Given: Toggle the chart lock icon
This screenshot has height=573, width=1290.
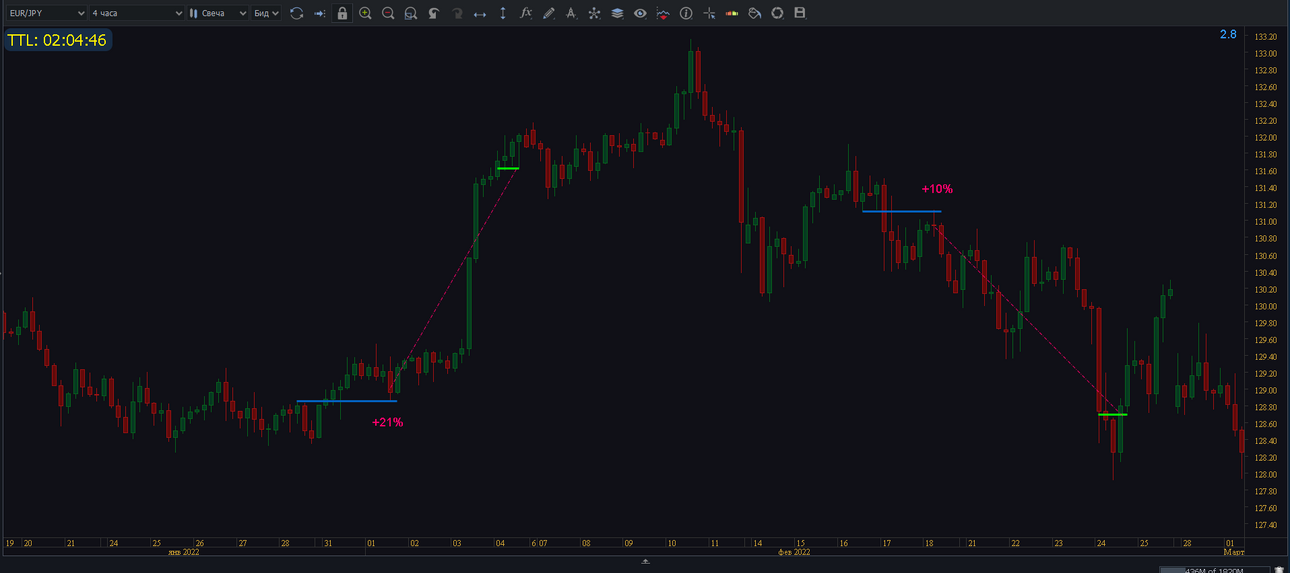Looking at the screenshot, I should [x=342, y=13].
